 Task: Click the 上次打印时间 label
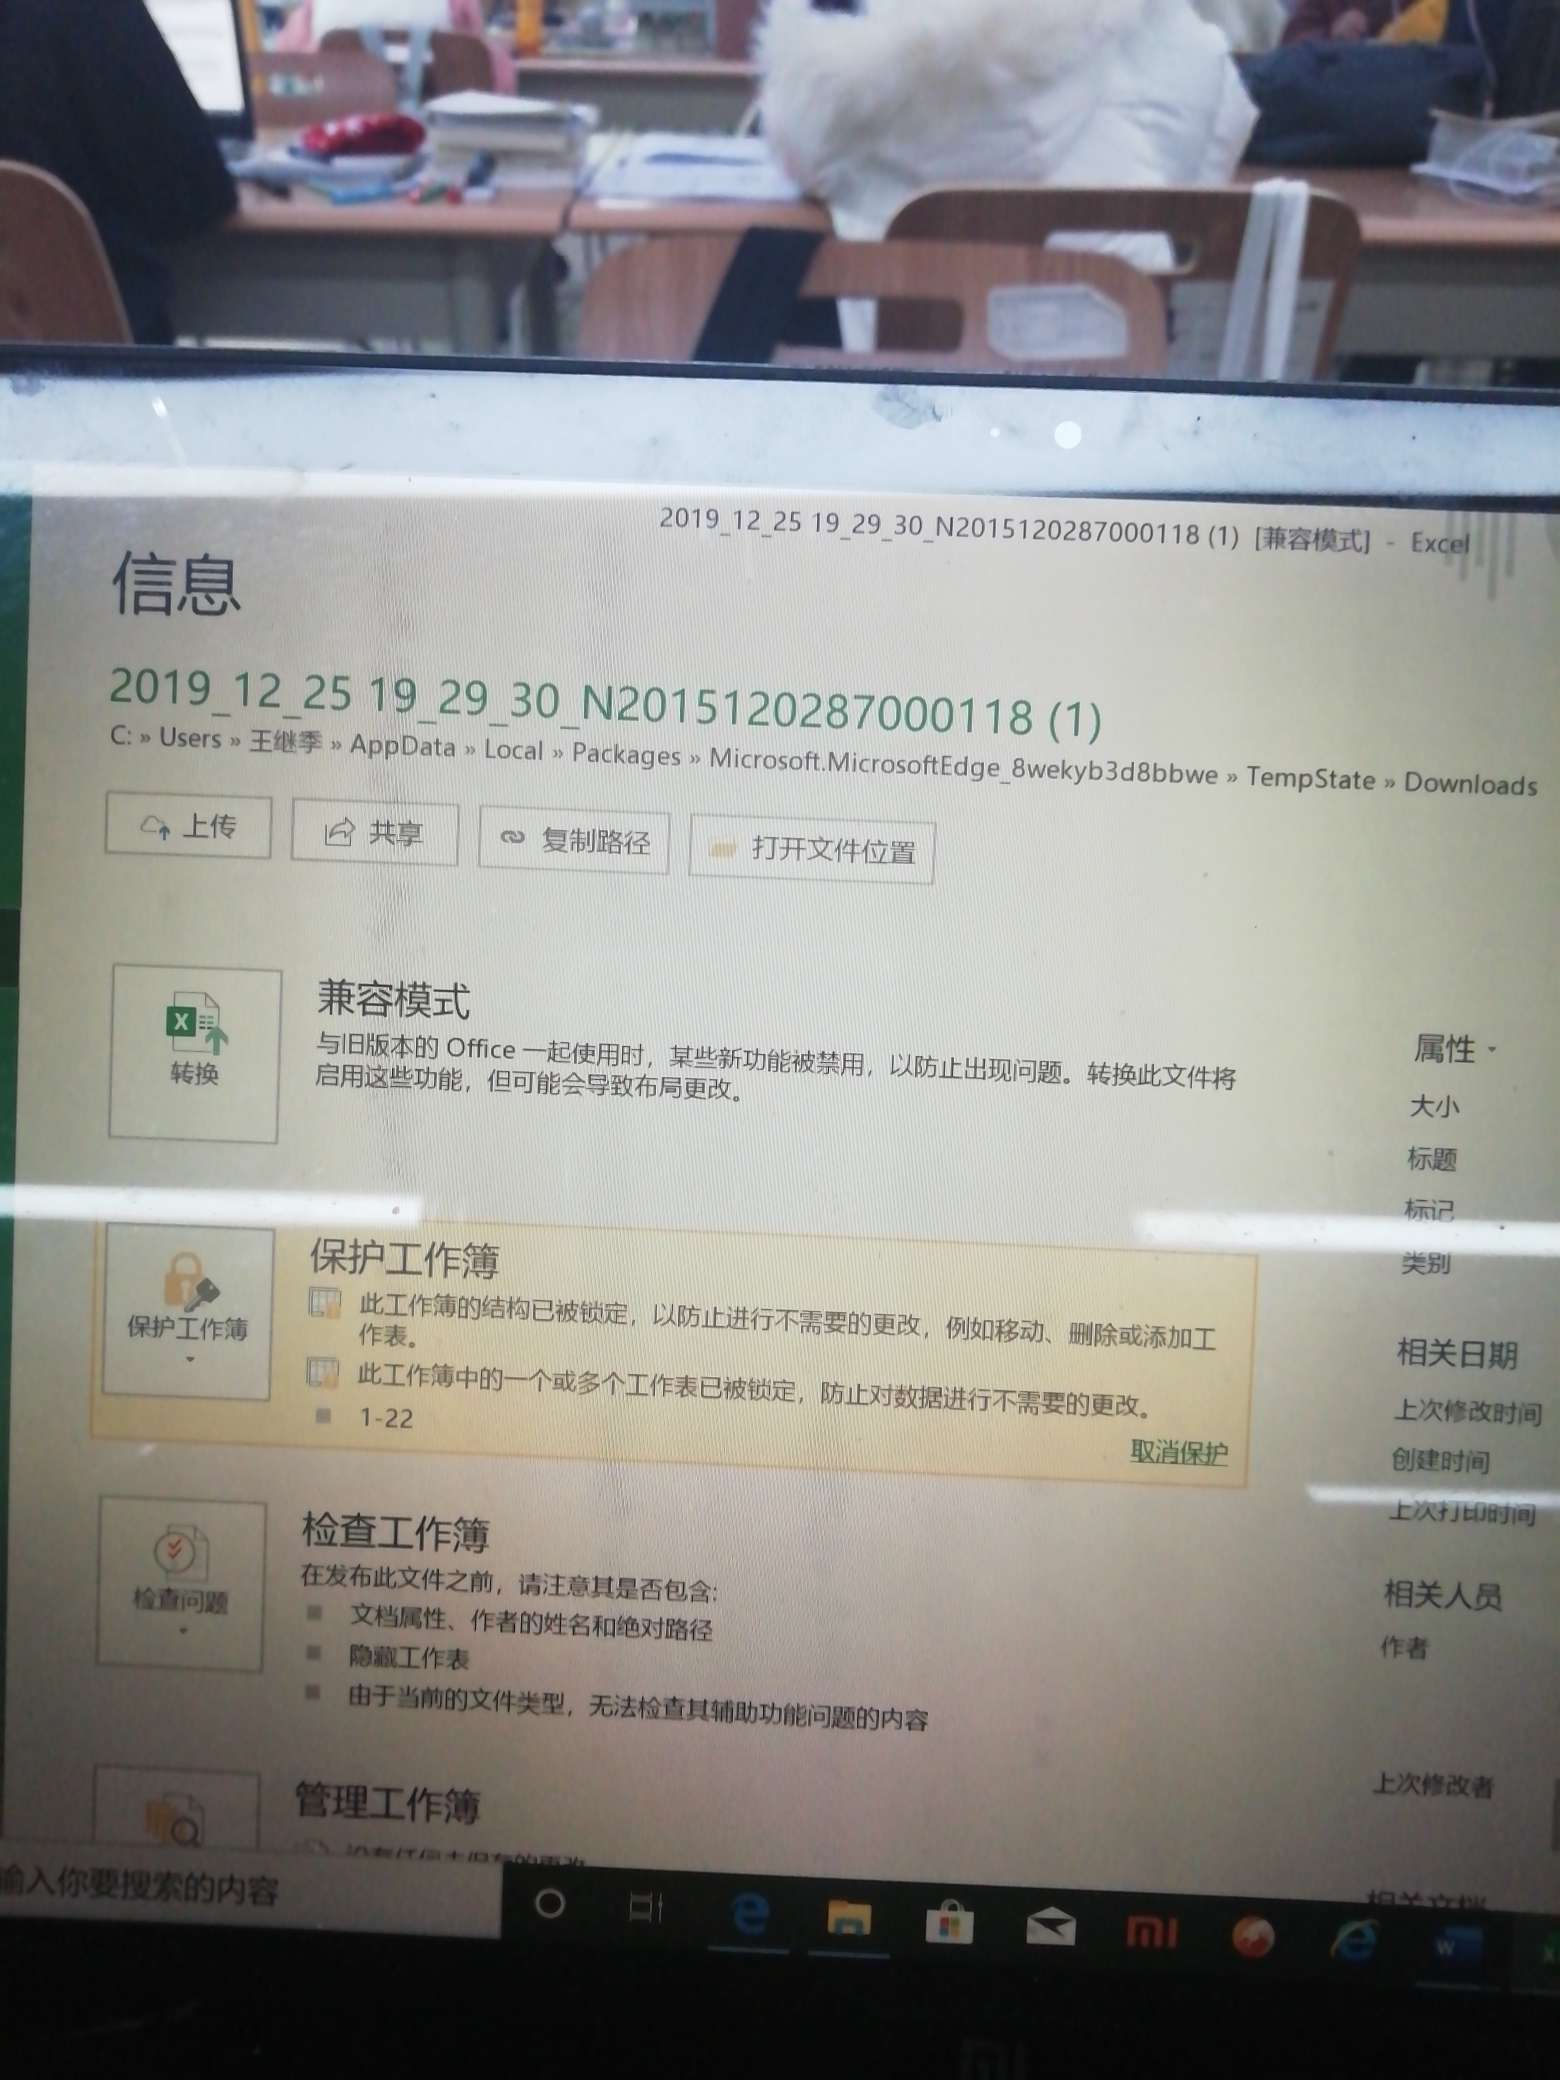[1462, 1512]
